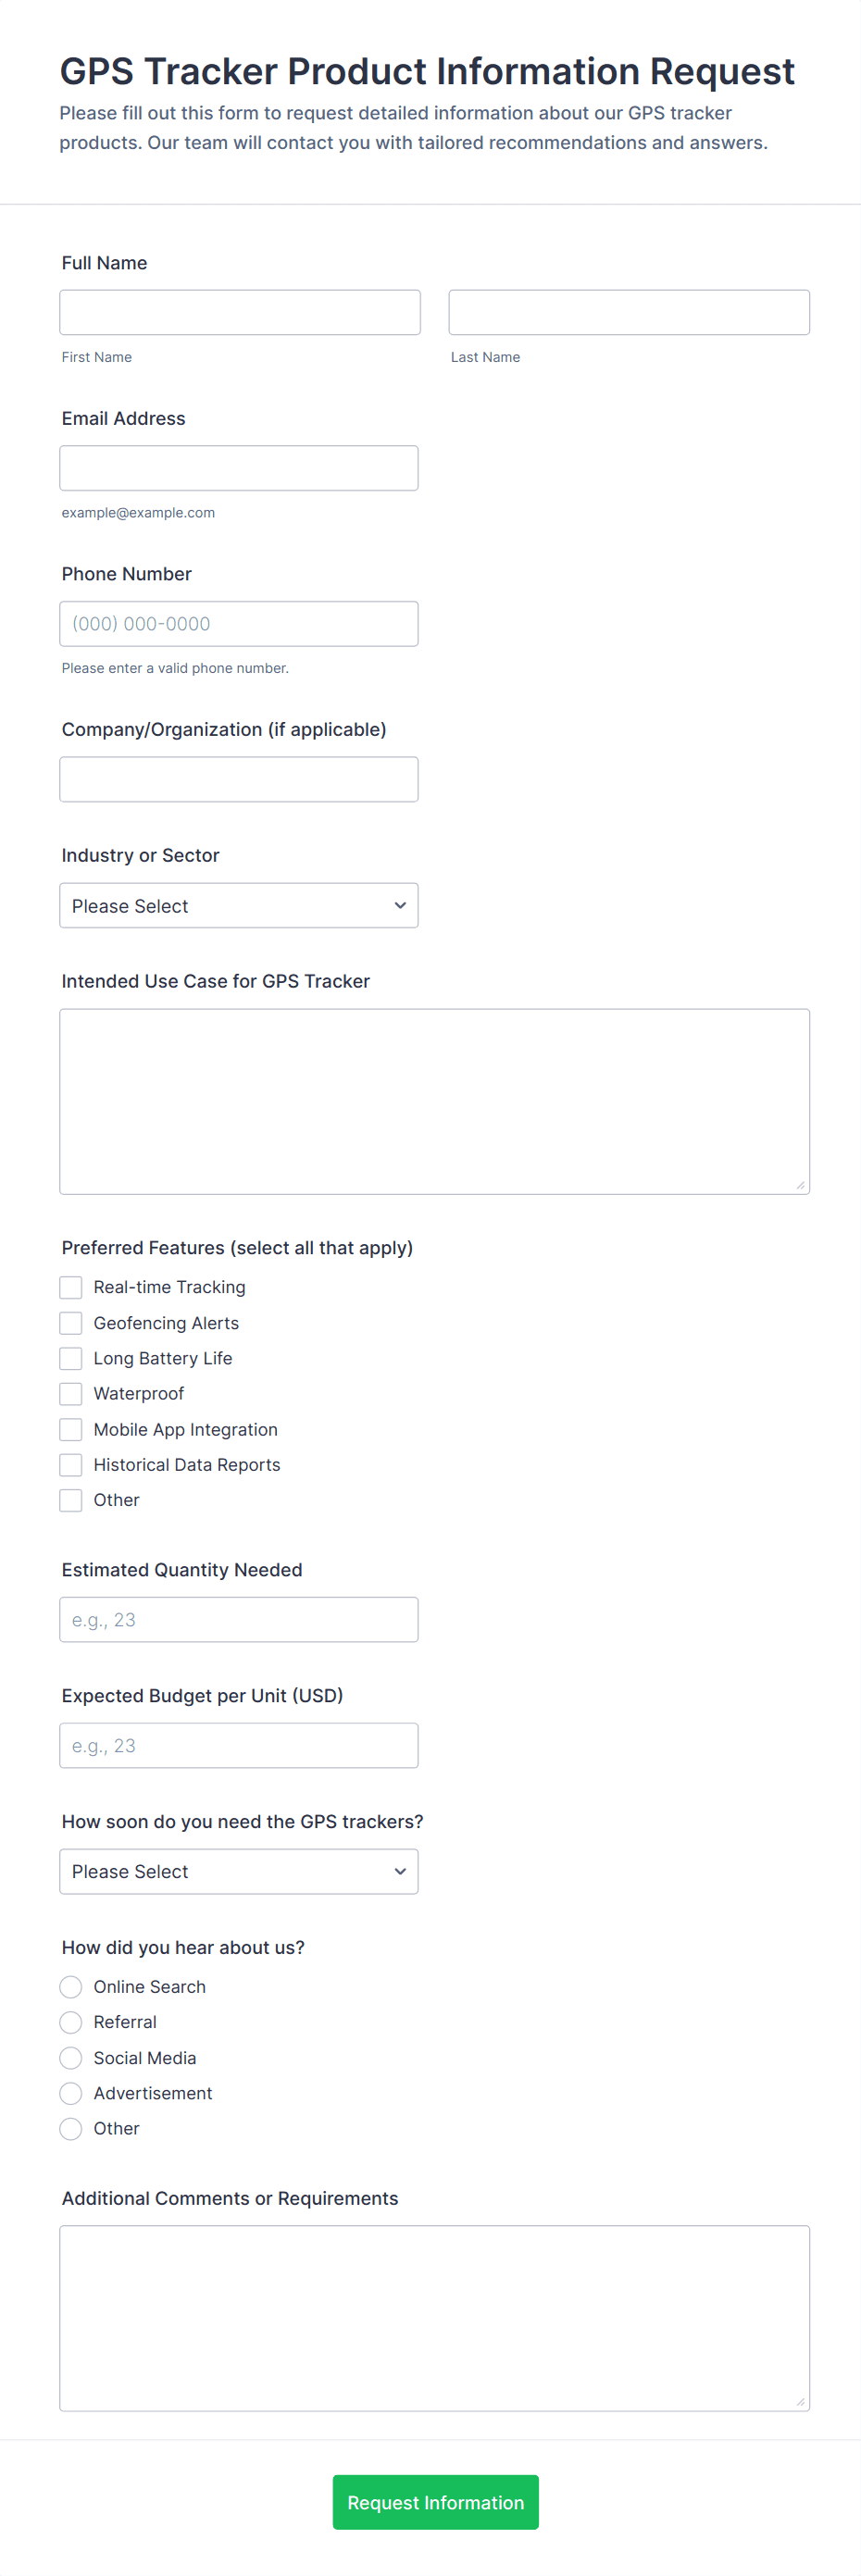861x2576 pixels.
Task: Click the First Name input field
Action: click(239, 312)
